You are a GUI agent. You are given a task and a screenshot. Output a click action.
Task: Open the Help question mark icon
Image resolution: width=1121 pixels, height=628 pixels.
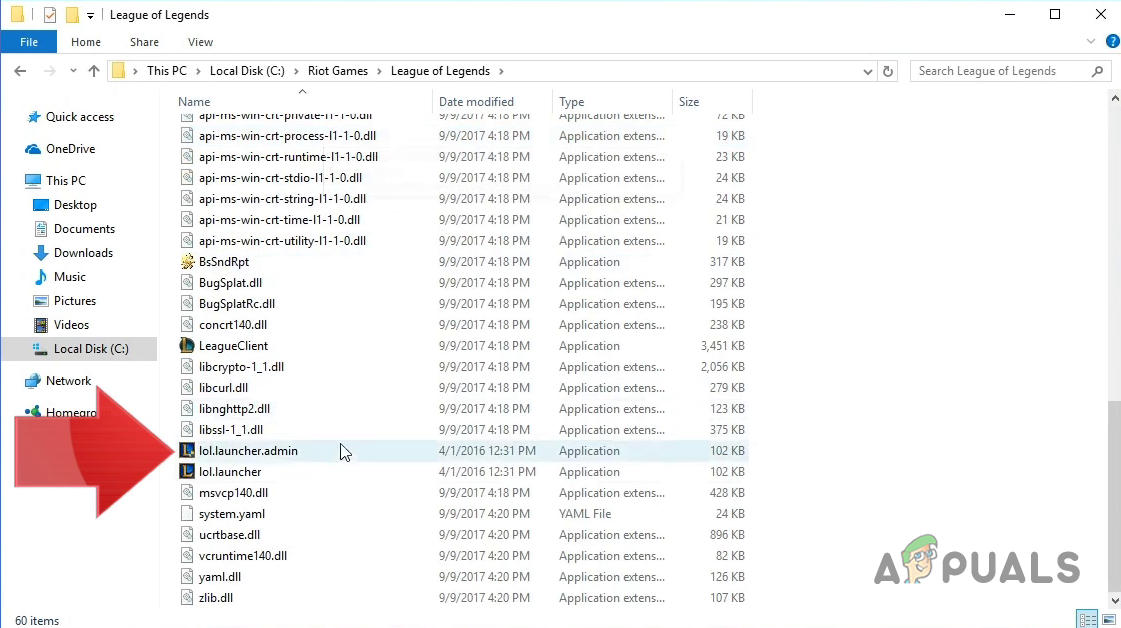[1113, 42]
